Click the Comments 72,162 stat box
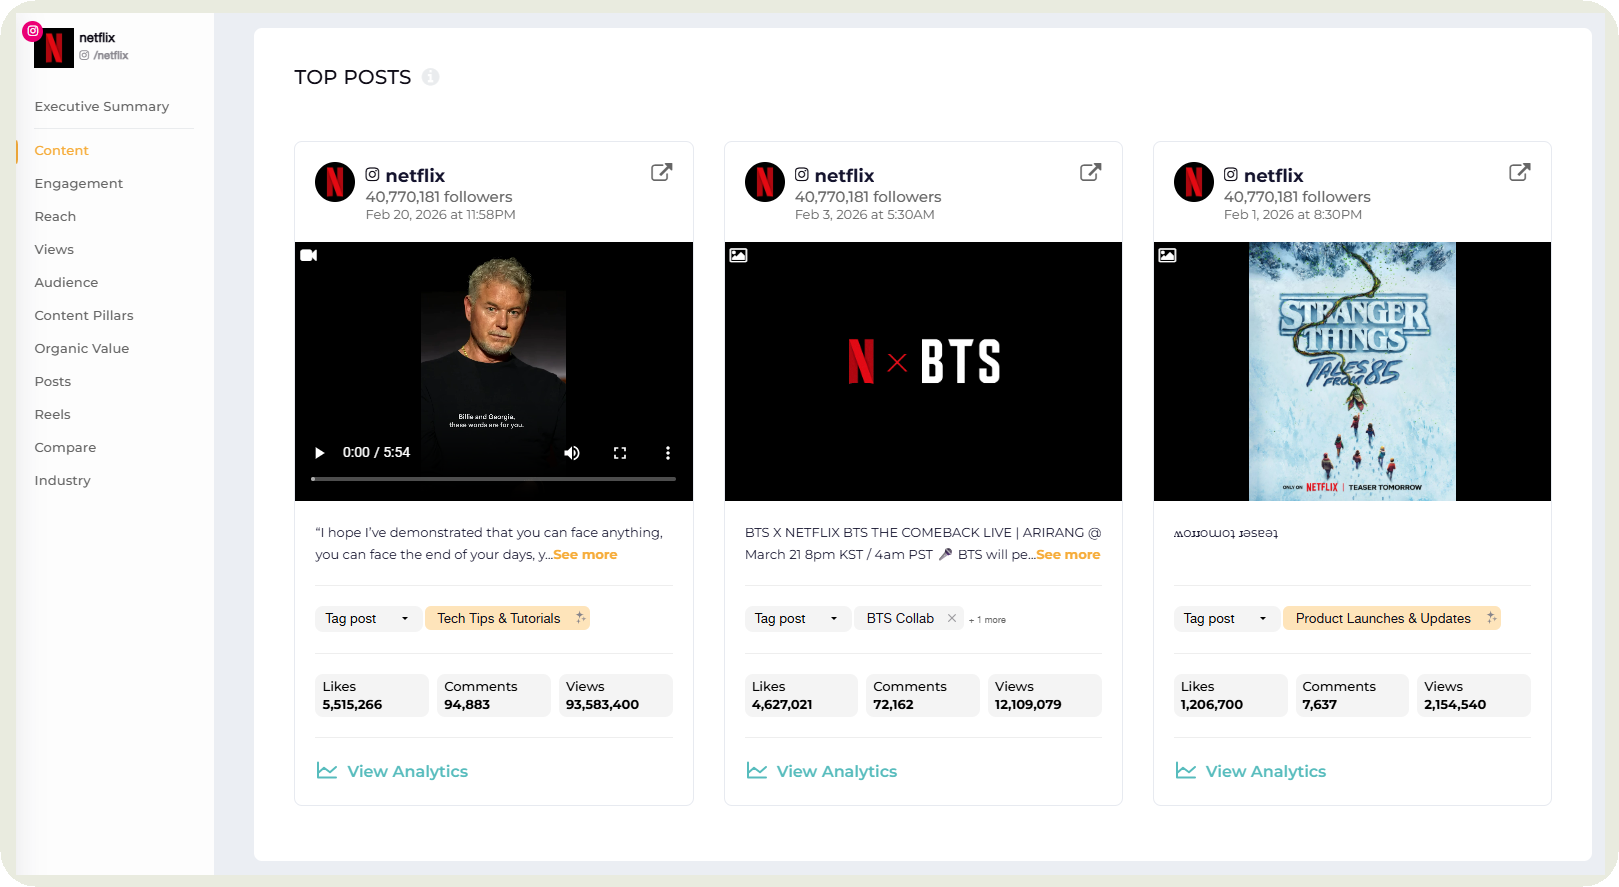 [x=922, y=695]
